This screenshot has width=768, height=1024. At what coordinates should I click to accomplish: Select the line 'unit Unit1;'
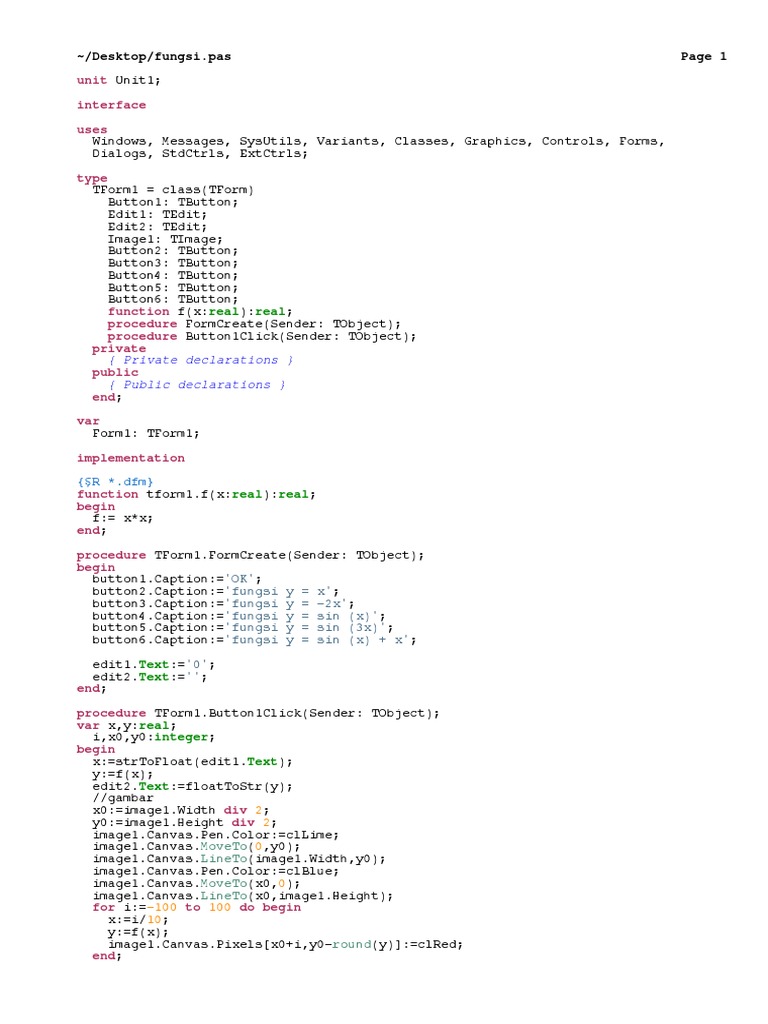click(x=118, y=80)
